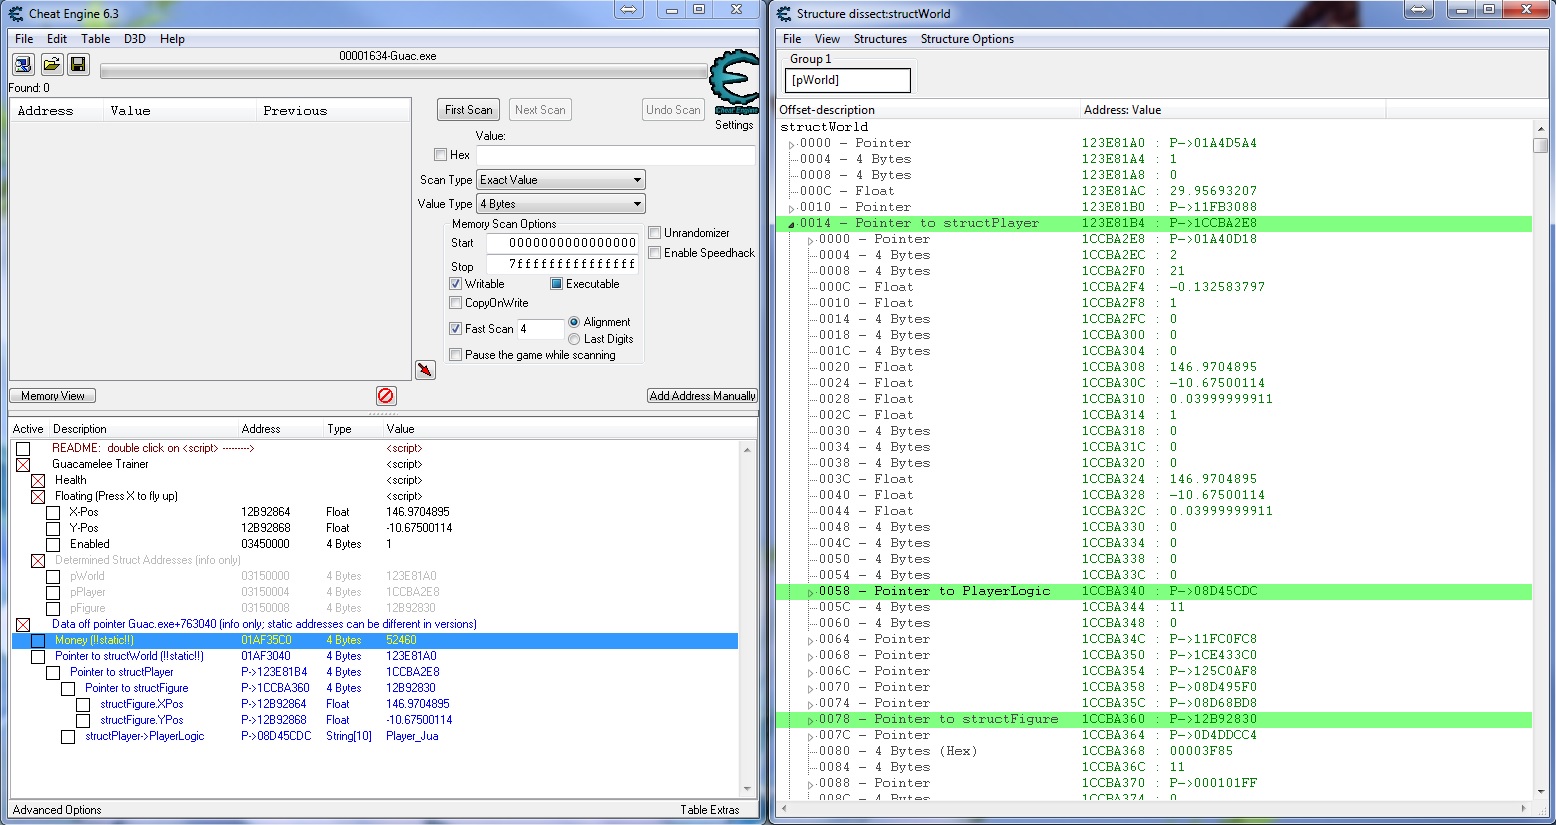Viewport: 1556px width, 825px height.
Task: Click the Fast Scan alignment value field
Action: (541, 329)
